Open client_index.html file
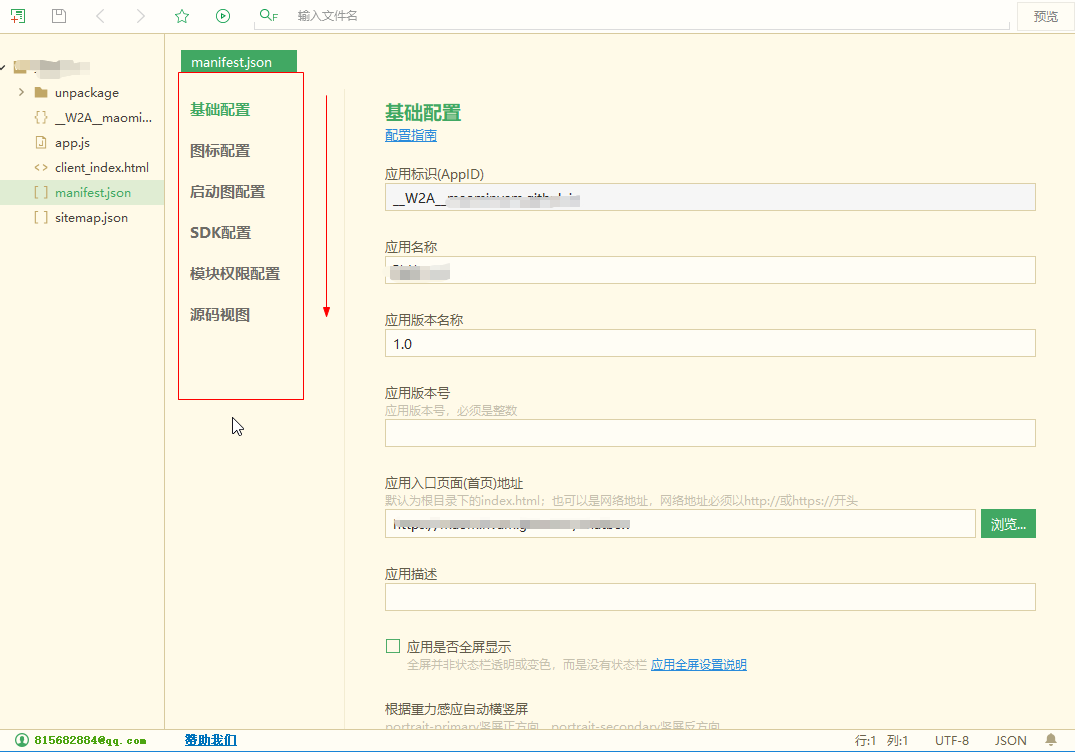Image resolution: width=1075 pixels, height=752 pixels. (101, 167)
